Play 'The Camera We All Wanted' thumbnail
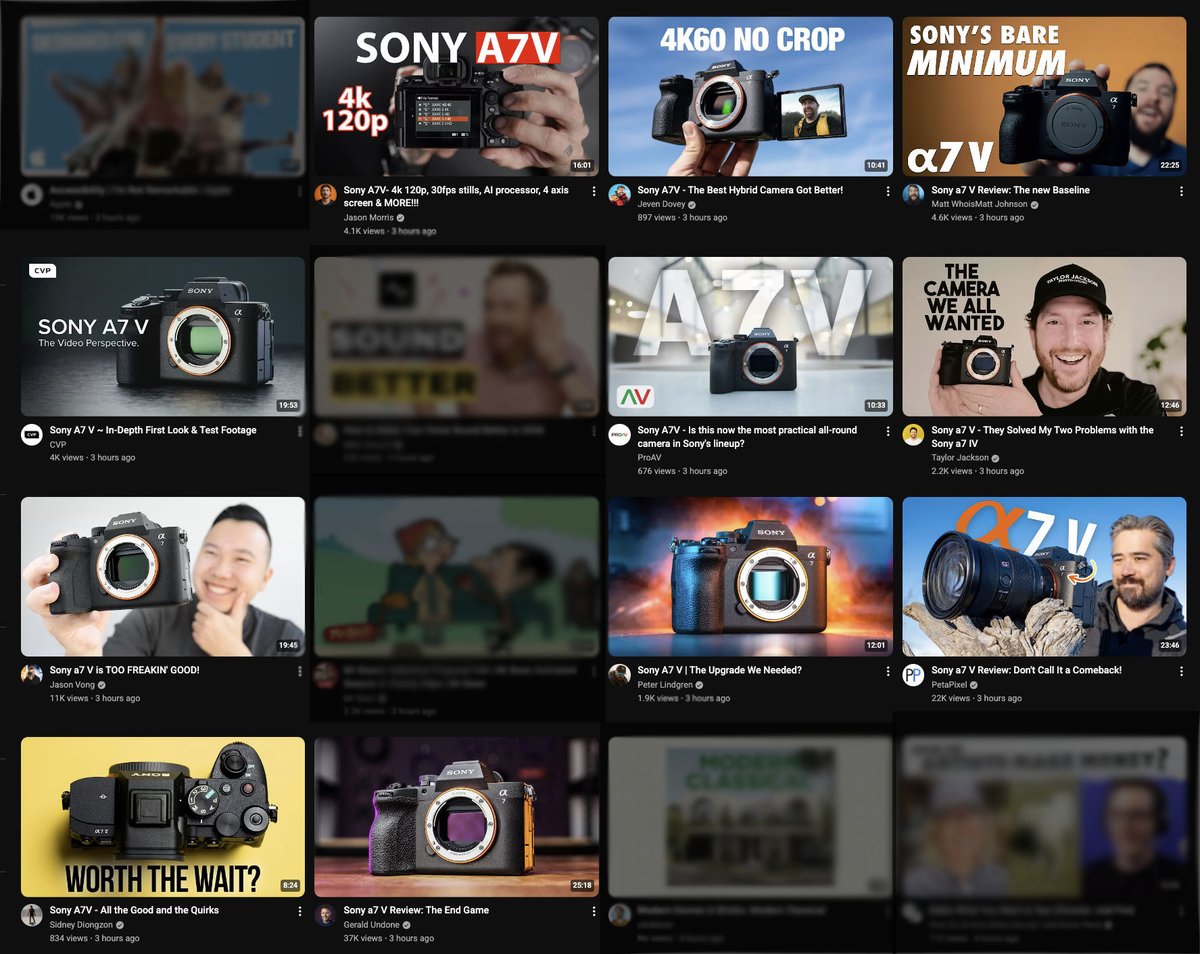The image size is (1200, 954). click(1044, 336)
